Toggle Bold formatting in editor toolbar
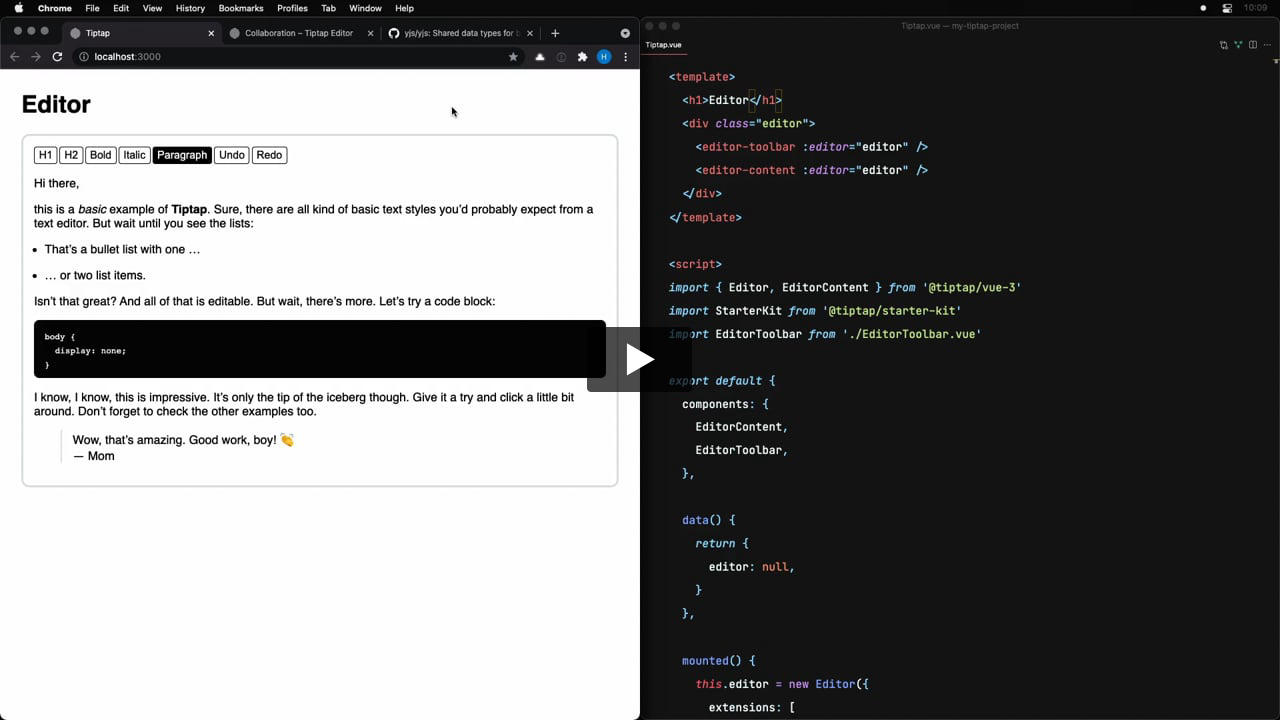 coord(101,155)
